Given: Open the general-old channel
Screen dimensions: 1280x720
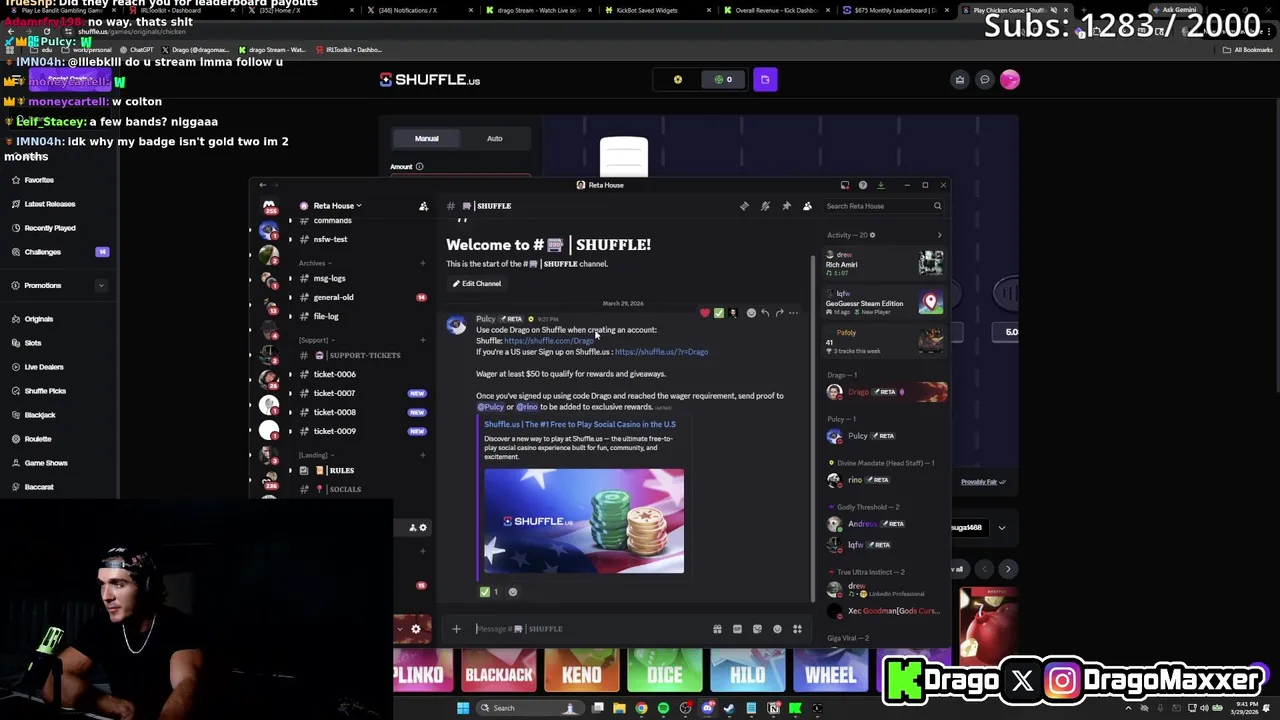Looking at the screenshot, I should (x=333, y=297).
